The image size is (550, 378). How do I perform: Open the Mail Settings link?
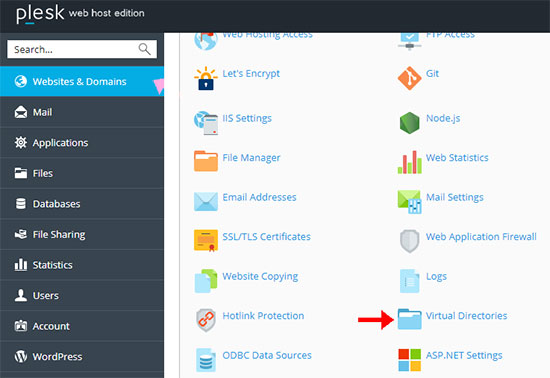click(x=455, y=197)
